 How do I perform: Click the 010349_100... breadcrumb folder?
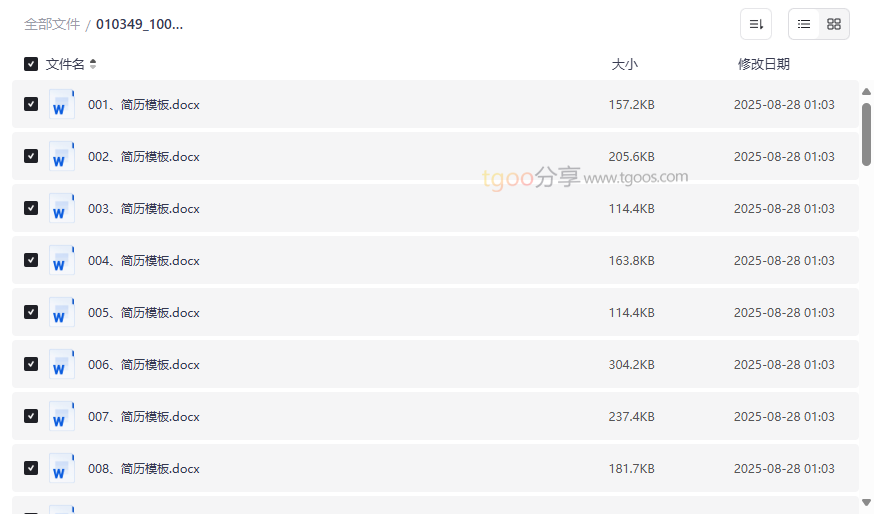(x=139, y=24)
